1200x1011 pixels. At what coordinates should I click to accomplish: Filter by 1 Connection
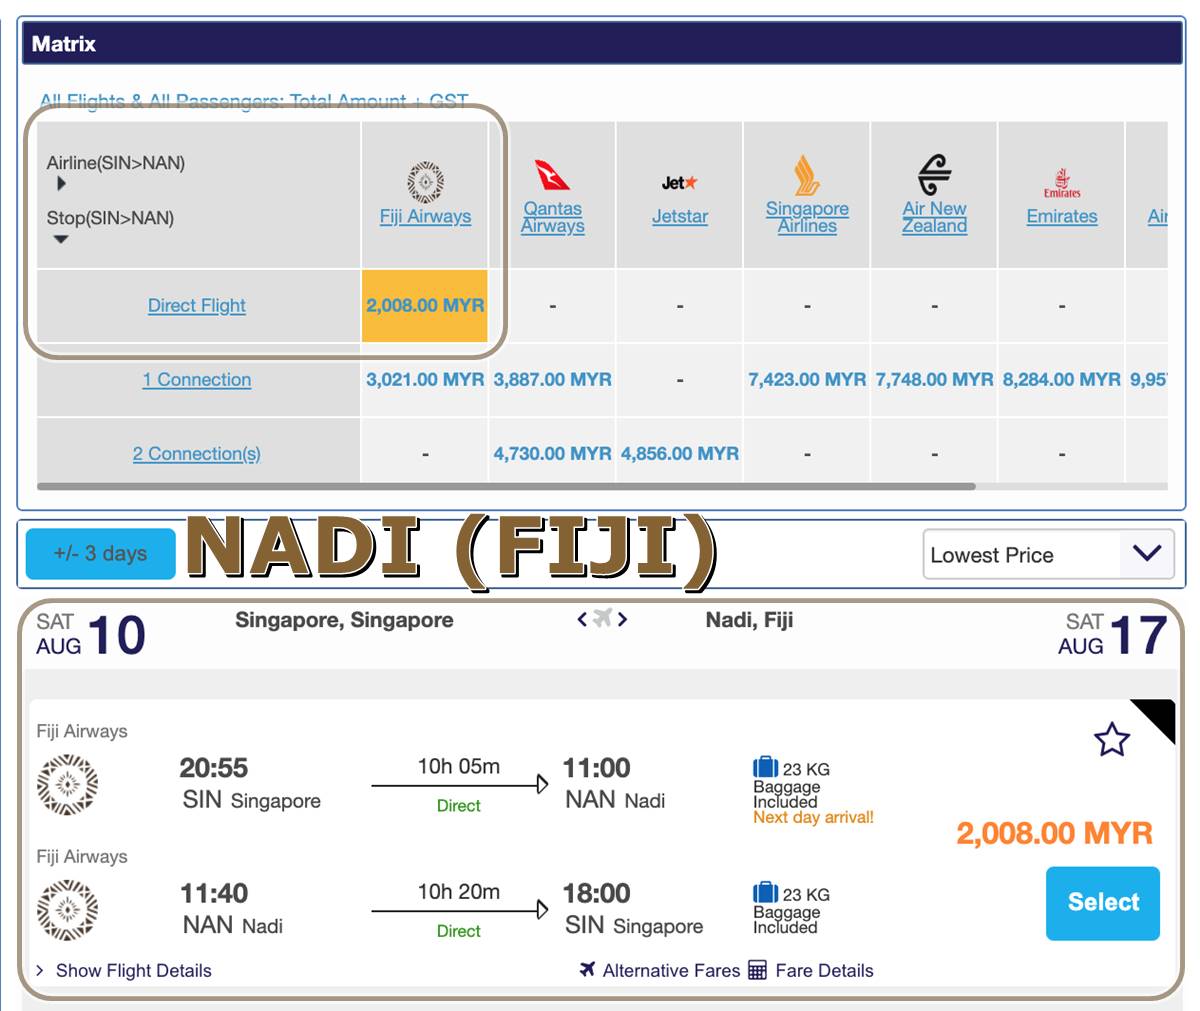197,380
